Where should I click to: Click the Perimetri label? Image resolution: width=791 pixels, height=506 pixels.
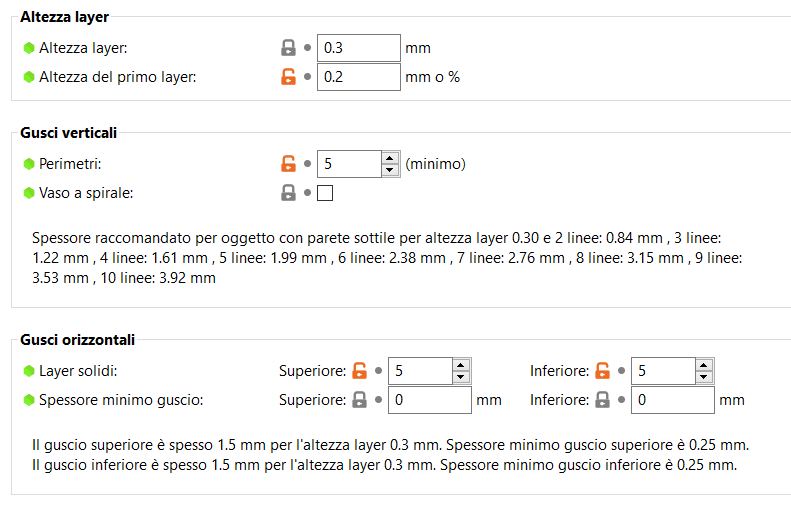[70, 164]
